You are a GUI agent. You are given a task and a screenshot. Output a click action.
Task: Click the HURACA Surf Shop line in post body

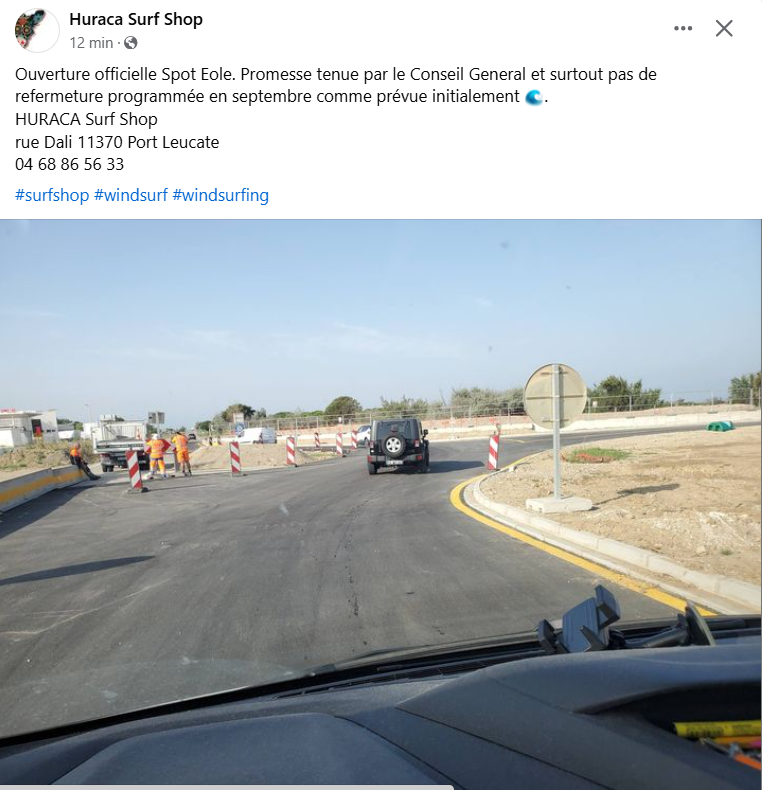[x=86, y=119]
